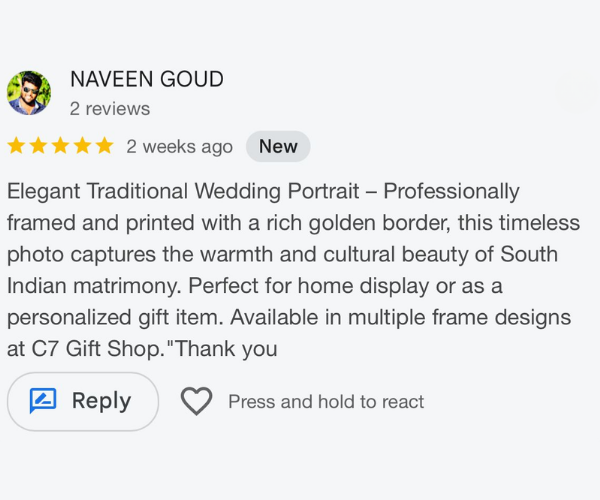Click the third rating star
The height and width of the screenshot is (500, 600).
(x=60, y=146)
